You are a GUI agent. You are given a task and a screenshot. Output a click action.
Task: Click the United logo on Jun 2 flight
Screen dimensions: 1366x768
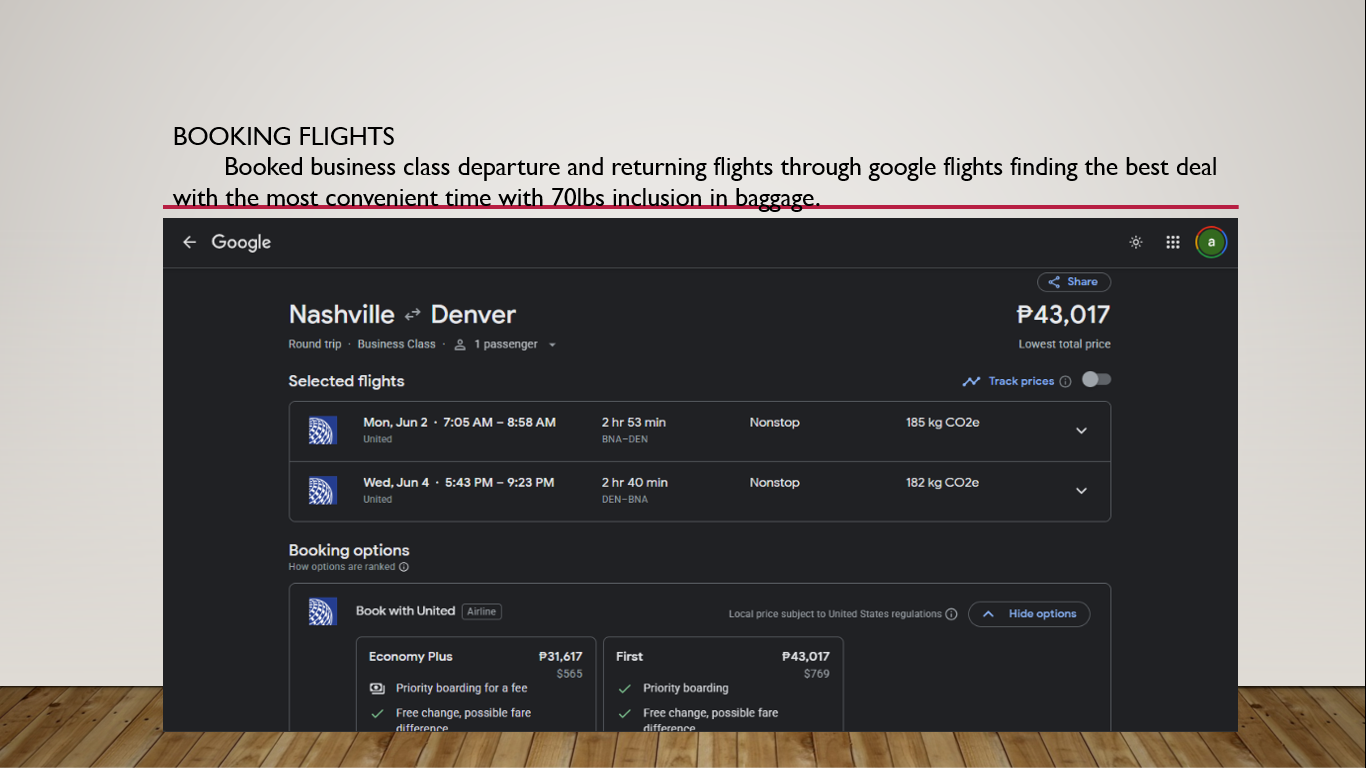click(x=322, y=430)
